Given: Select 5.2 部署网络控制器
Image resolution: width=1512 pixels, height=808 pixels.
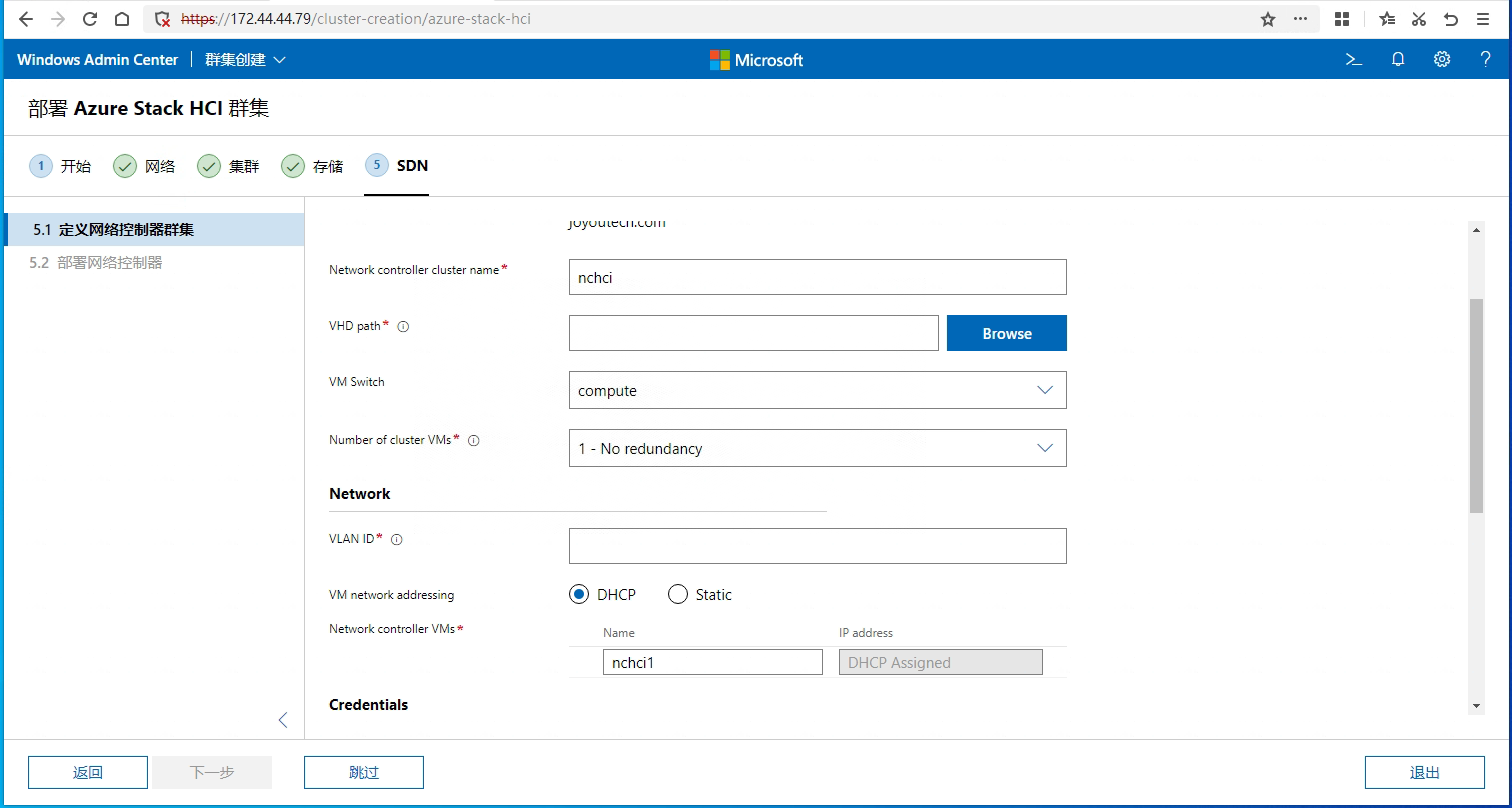Looking at the screenshot, I should coord(154,263).
